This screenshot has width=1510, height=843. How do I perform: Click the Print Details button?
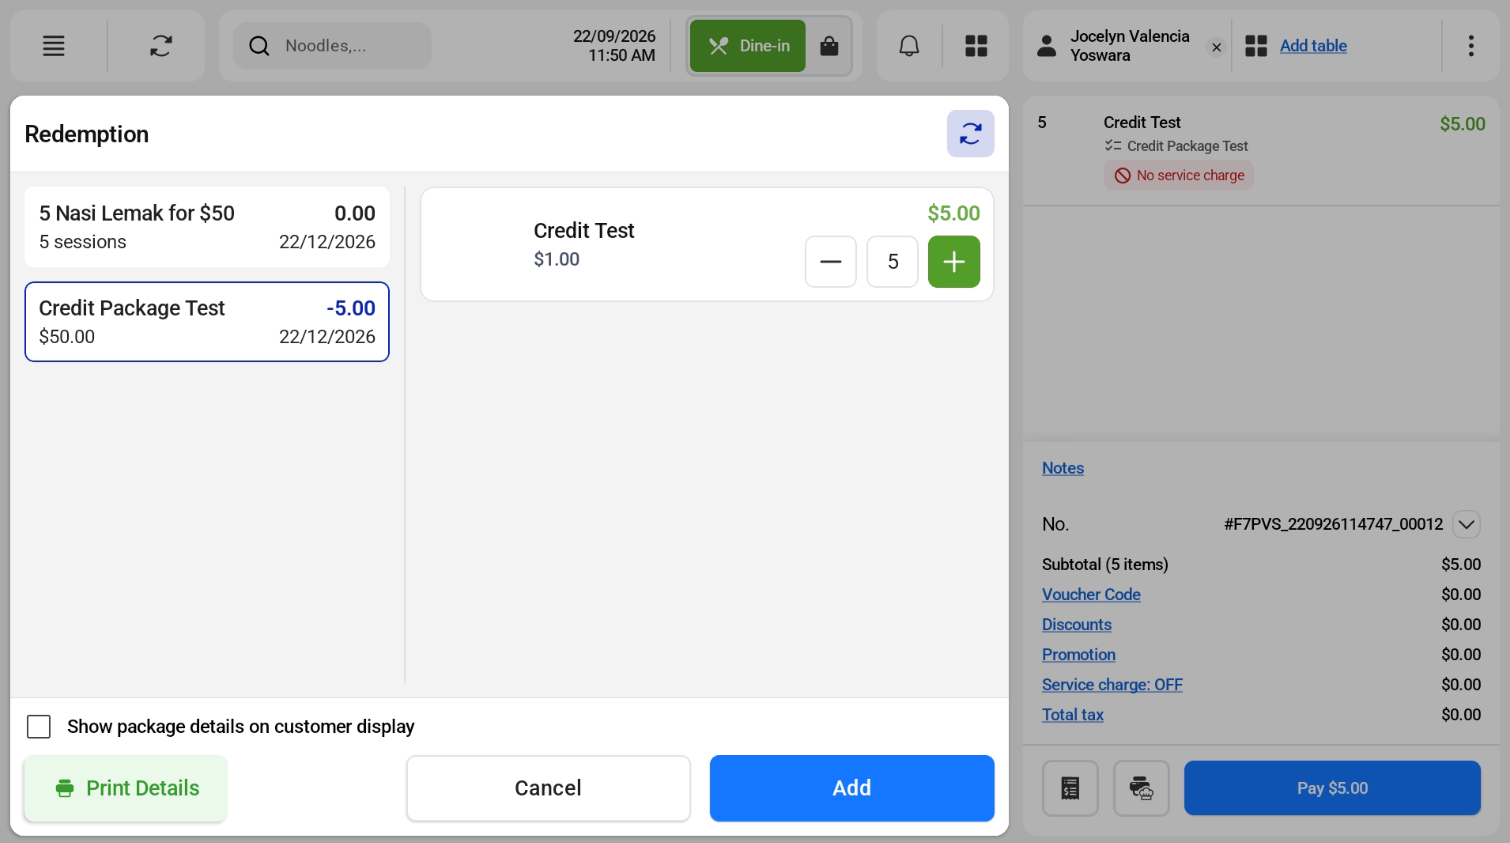pyautogui.click(x=126, y=789)
